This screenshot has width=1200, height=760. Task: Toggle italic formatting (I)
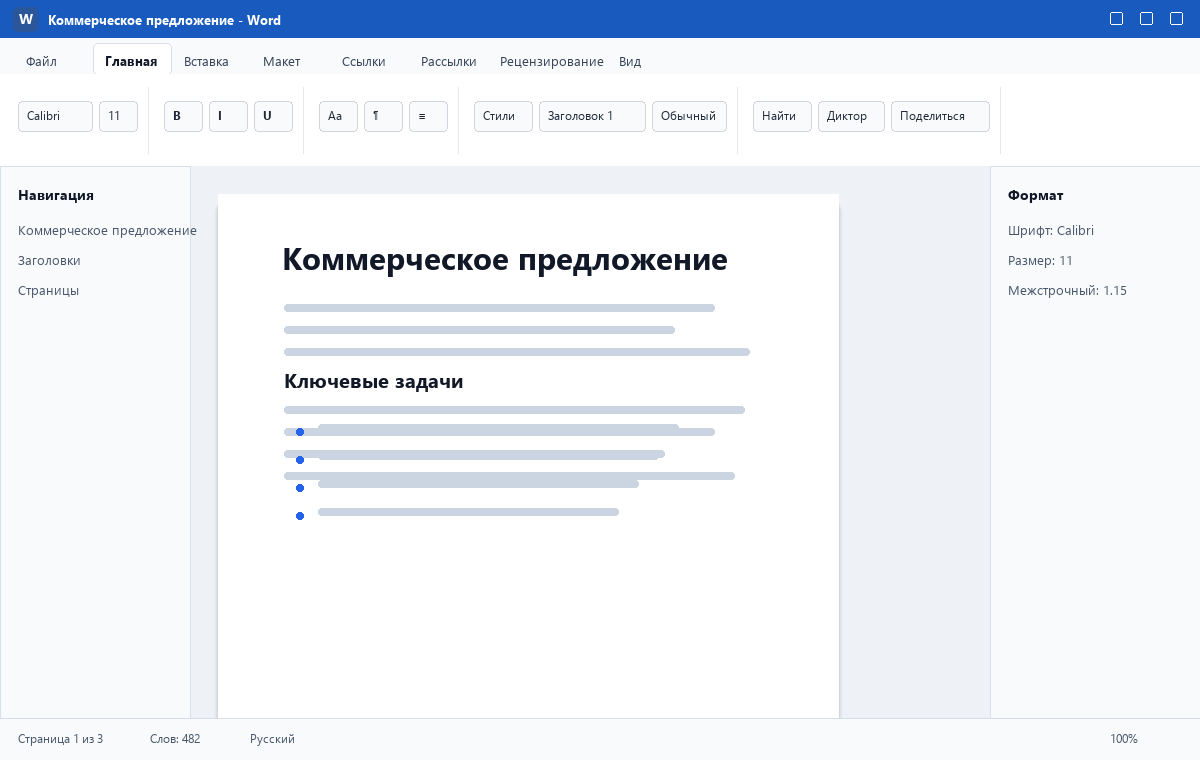(x=228, y=116)
